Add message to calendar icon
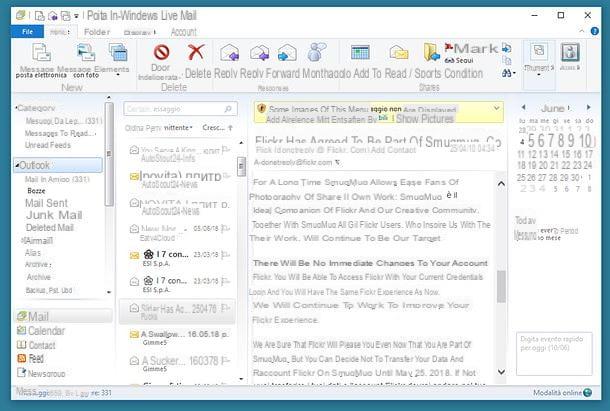Viewport: 610px width, 411px height. [360, 52]
